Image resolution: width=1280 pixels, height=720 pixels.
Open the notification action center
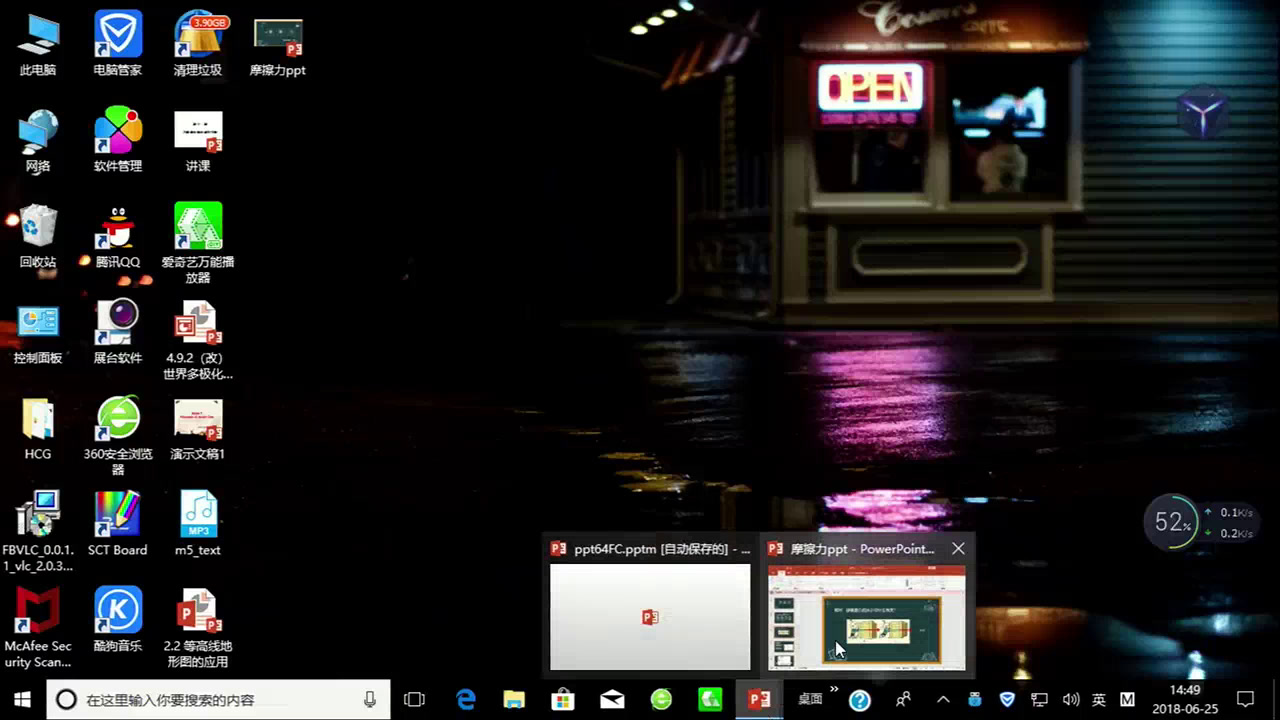(x=1245, y=699)
